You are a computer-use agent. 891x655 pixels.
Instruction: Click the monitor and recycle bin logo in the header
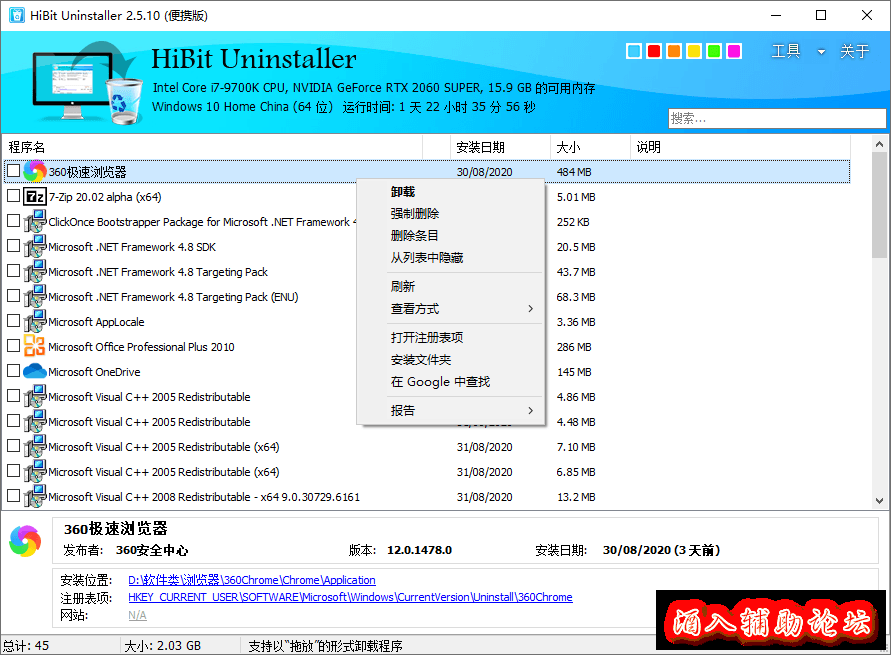[86, 82]
